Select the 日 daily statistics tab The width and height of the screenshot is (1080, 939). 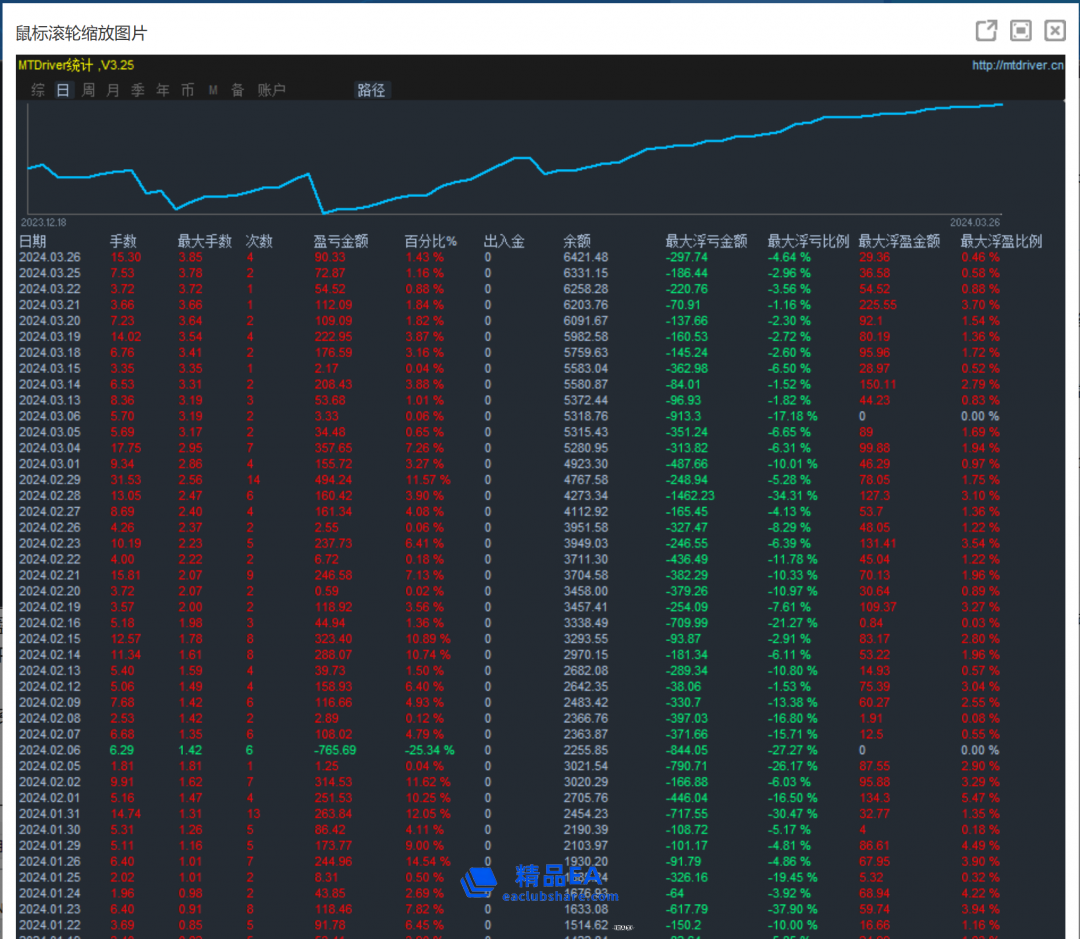(63, 90)
